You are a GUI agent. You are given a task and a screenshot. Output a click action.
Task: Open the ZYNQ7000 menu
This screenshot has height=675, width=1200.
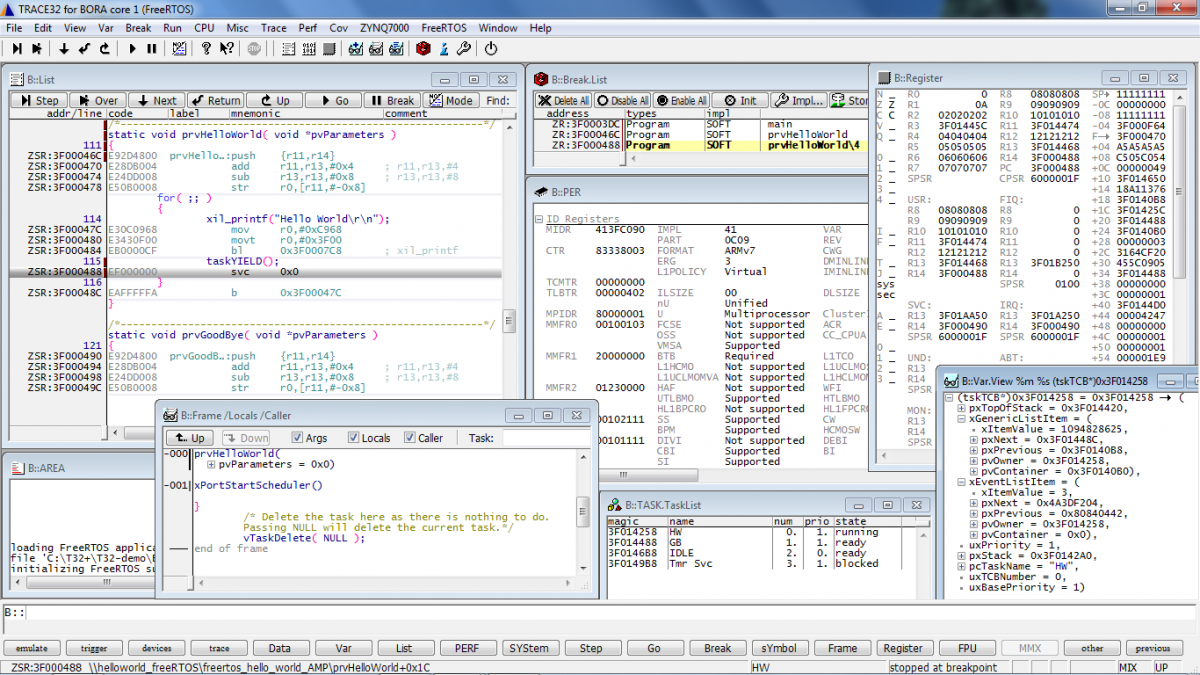click(386, 28)
